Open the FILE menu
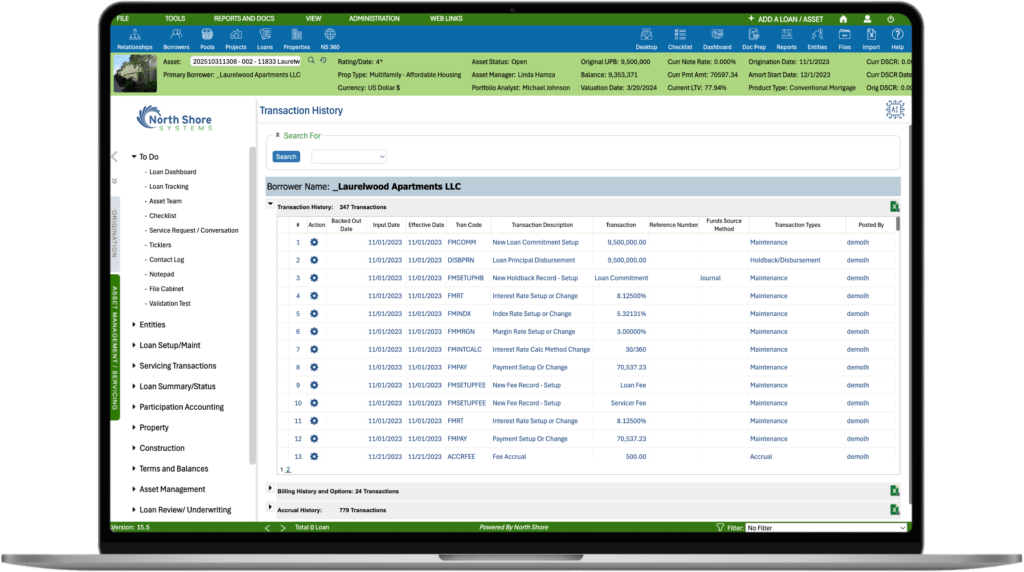 (123, 18)
